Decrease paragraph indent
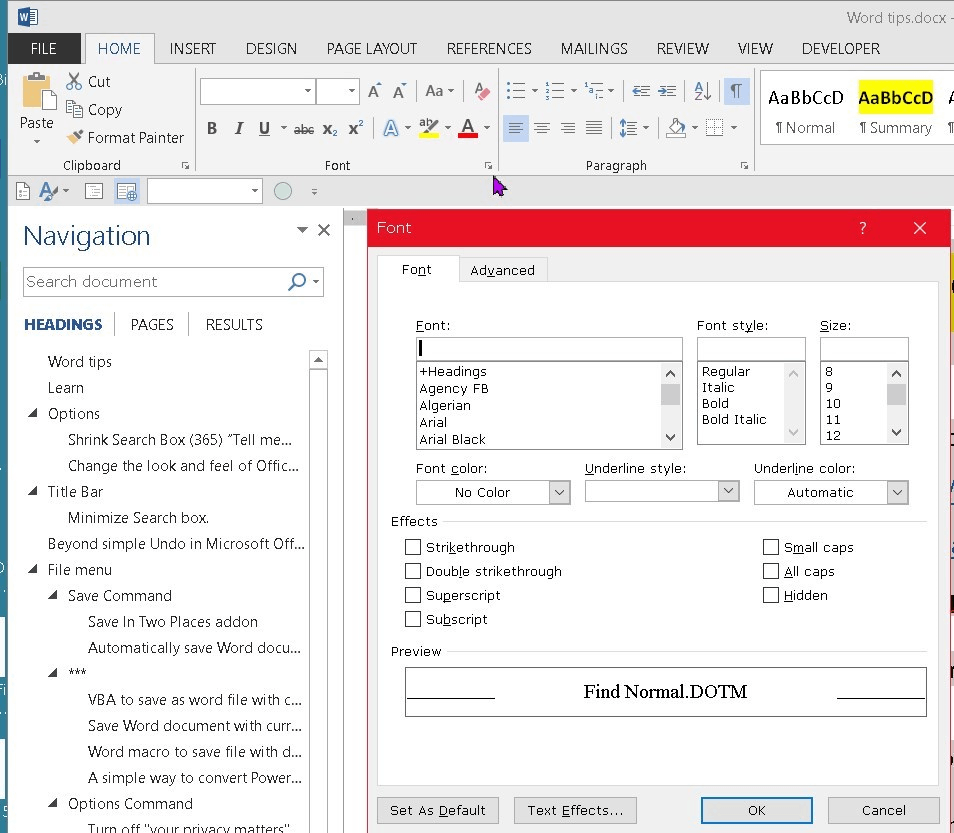This screenshot has height=833, width=954. [641, 91]
